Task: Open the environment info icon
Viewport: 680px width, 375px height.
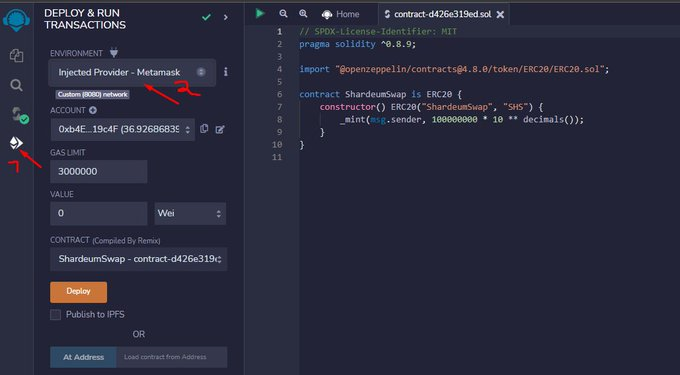Action: (x=226, y=72)
